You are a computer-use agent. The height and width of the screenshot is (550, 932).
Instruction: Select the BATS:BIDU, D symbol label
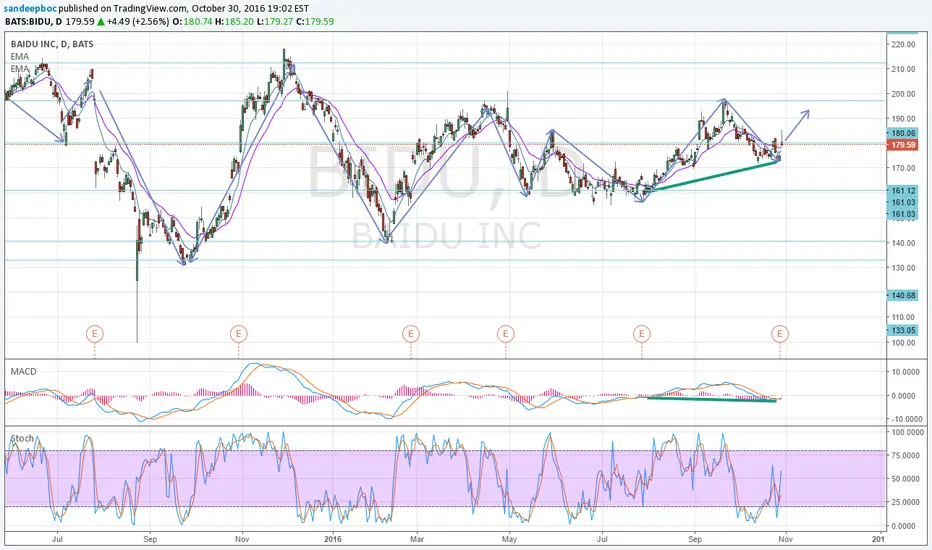[x=33, y=21]
